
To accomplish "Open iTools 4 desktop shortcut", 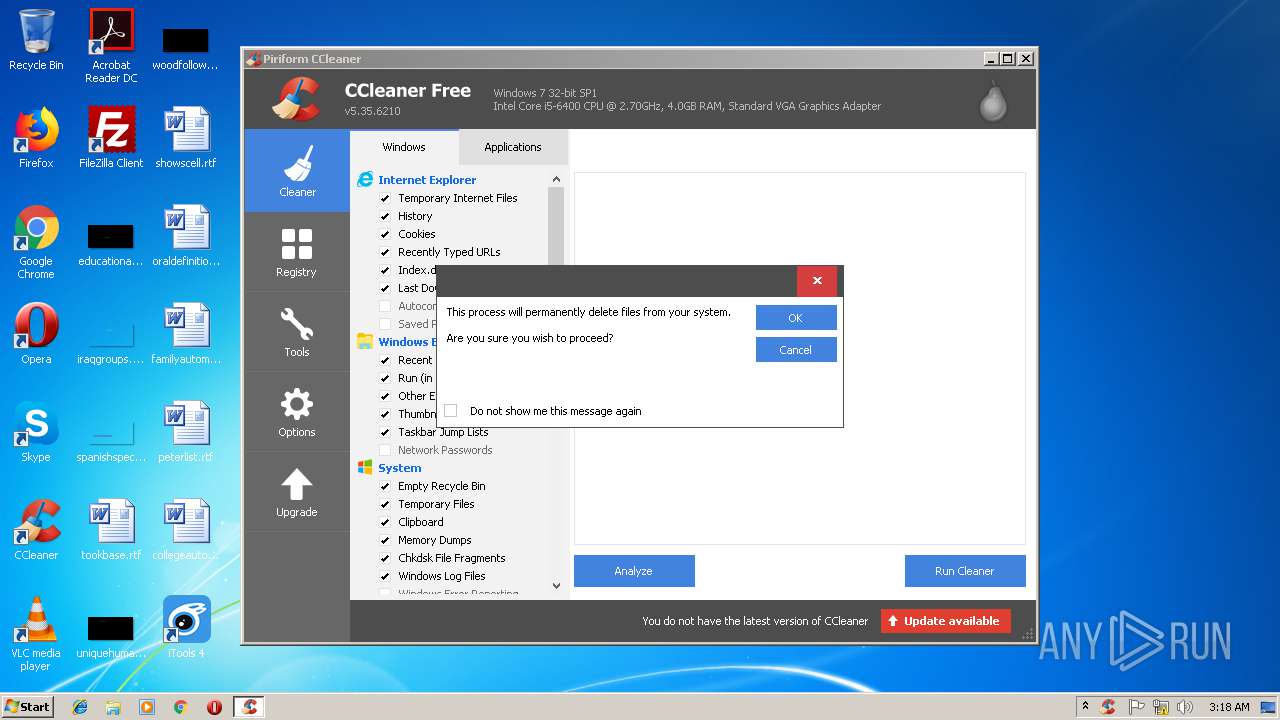I will pos(186,628).
